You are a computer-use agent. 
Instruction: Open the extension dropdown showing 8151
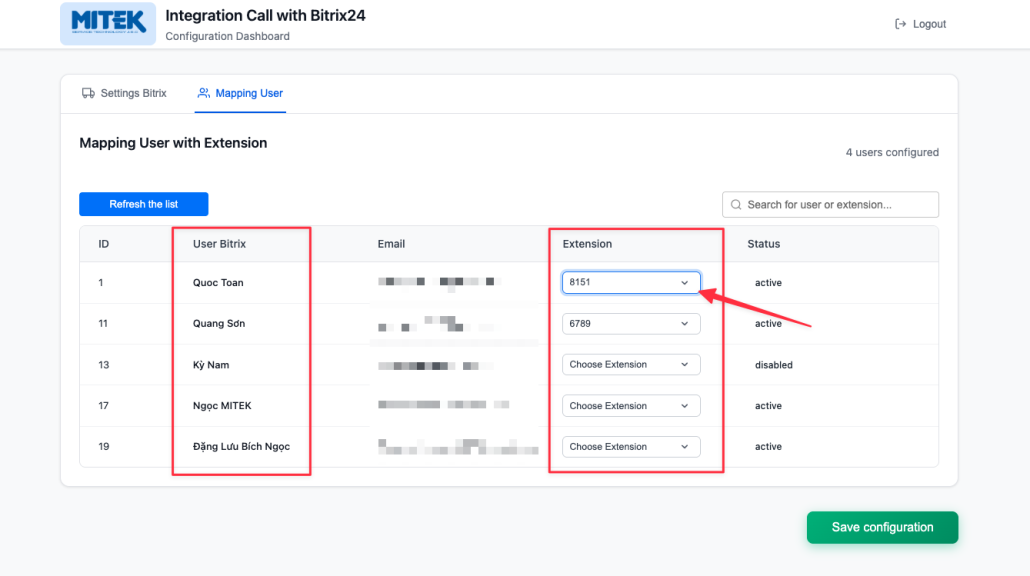[631, 282]
